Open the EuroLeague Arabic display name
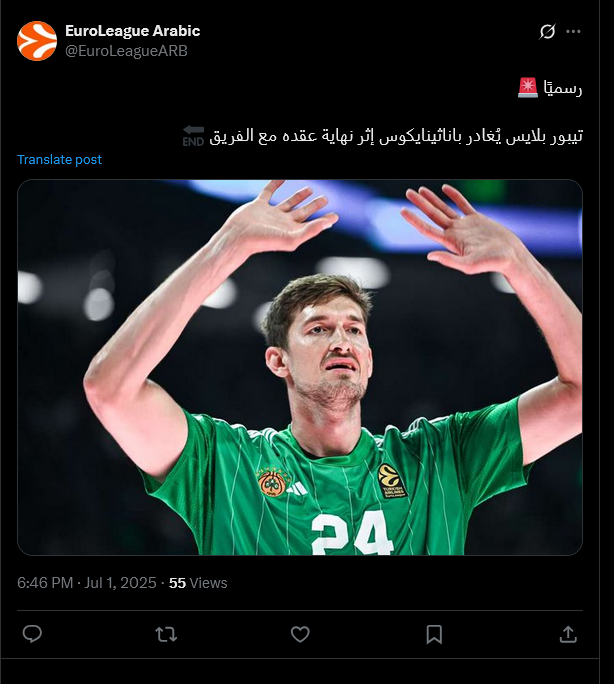614x684 pixels. pos(133,31)
